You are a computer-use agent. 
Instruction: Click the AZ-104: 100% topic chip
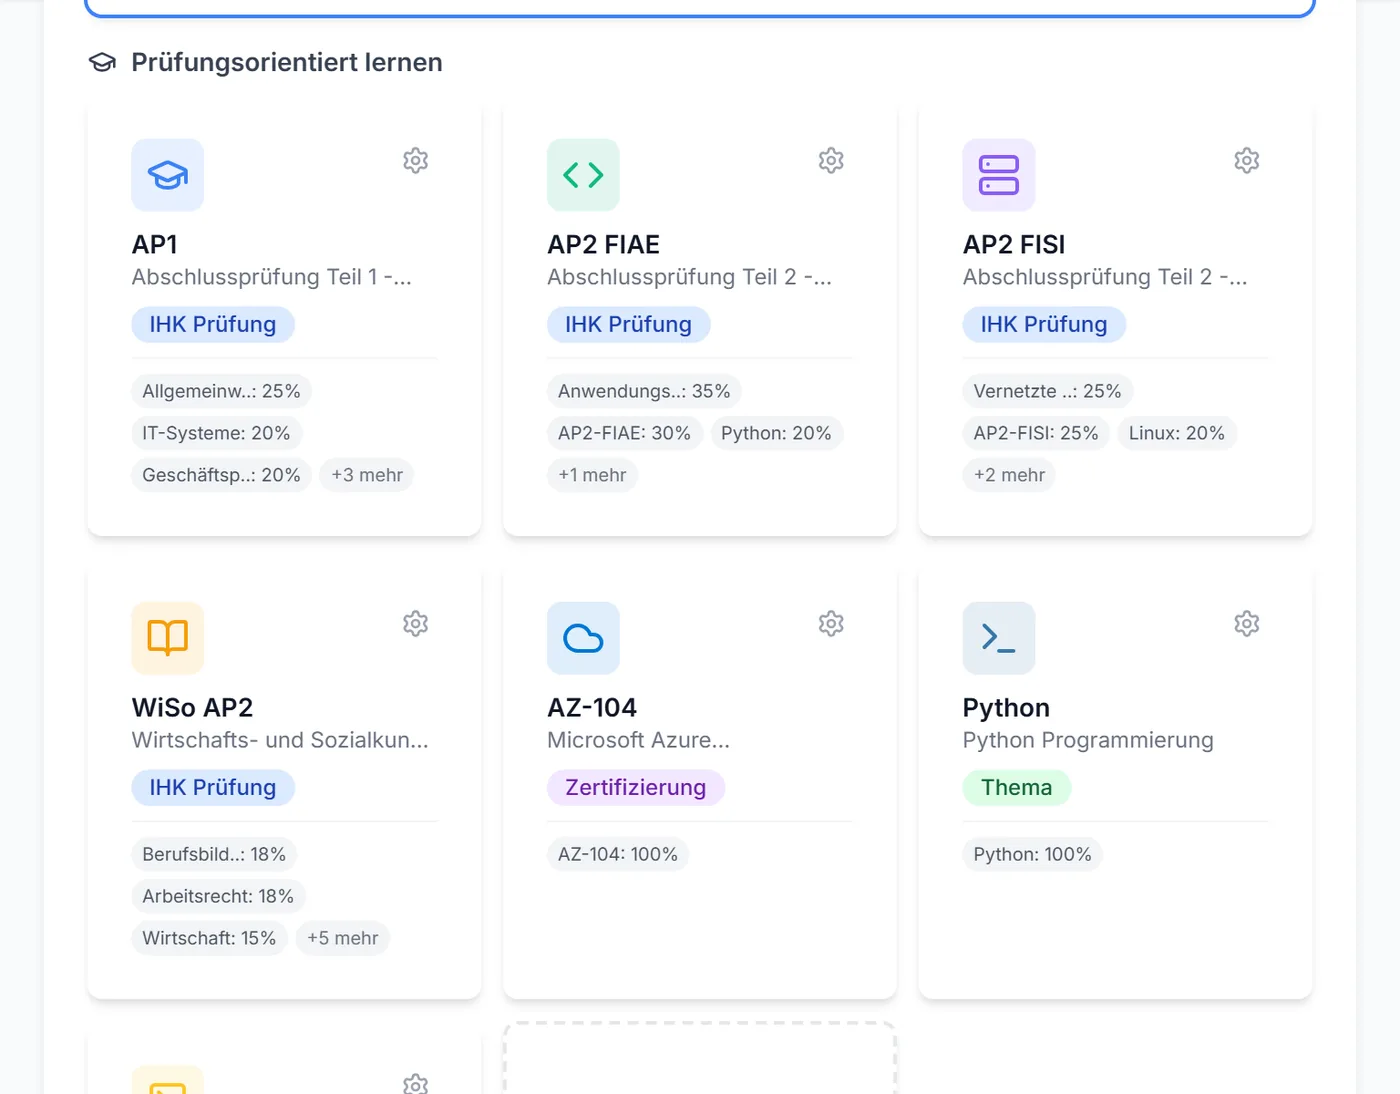pyautogui.click(x=618, y=854)
